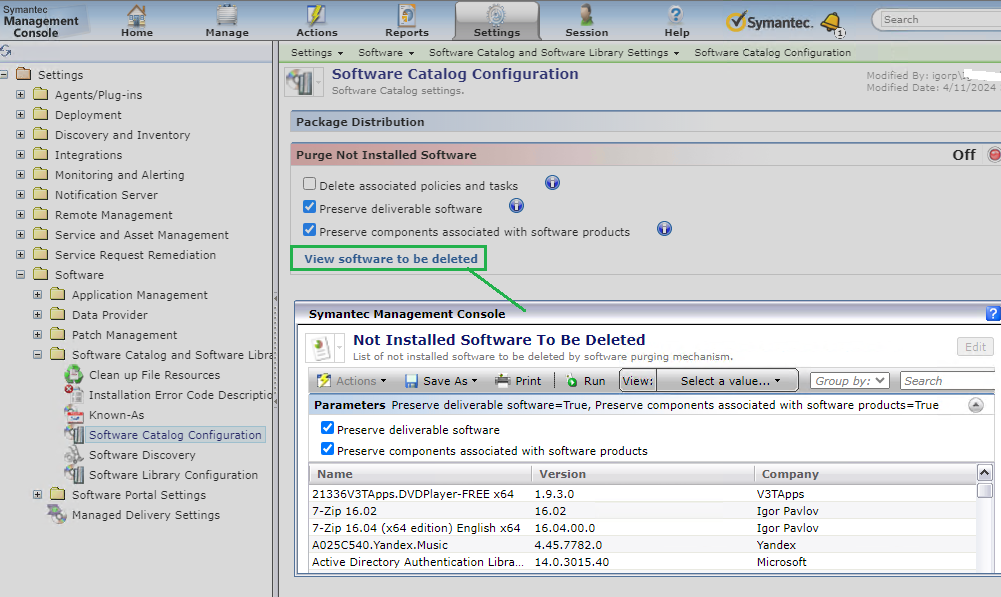Select Managed Delivery Settings tree item

pos(146,515)
